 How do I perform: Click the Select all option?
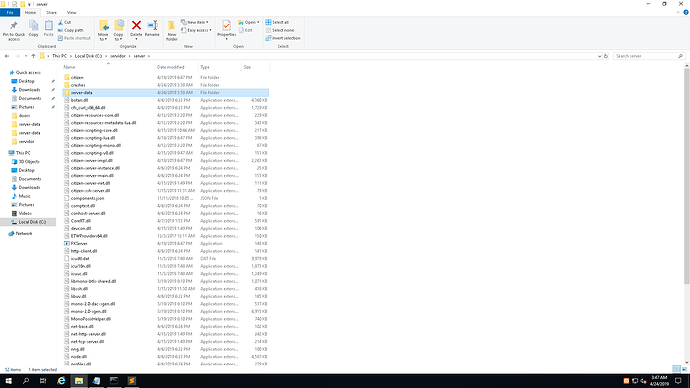(277, 22)
